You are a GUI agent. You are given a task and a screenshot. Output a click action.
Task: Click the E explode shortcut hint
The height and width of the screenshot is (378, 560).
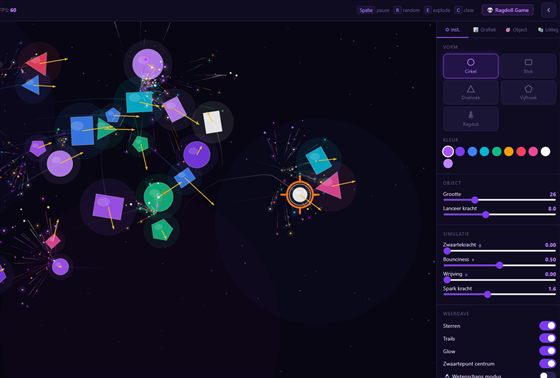pyautogui.click(x=437, y=10)
